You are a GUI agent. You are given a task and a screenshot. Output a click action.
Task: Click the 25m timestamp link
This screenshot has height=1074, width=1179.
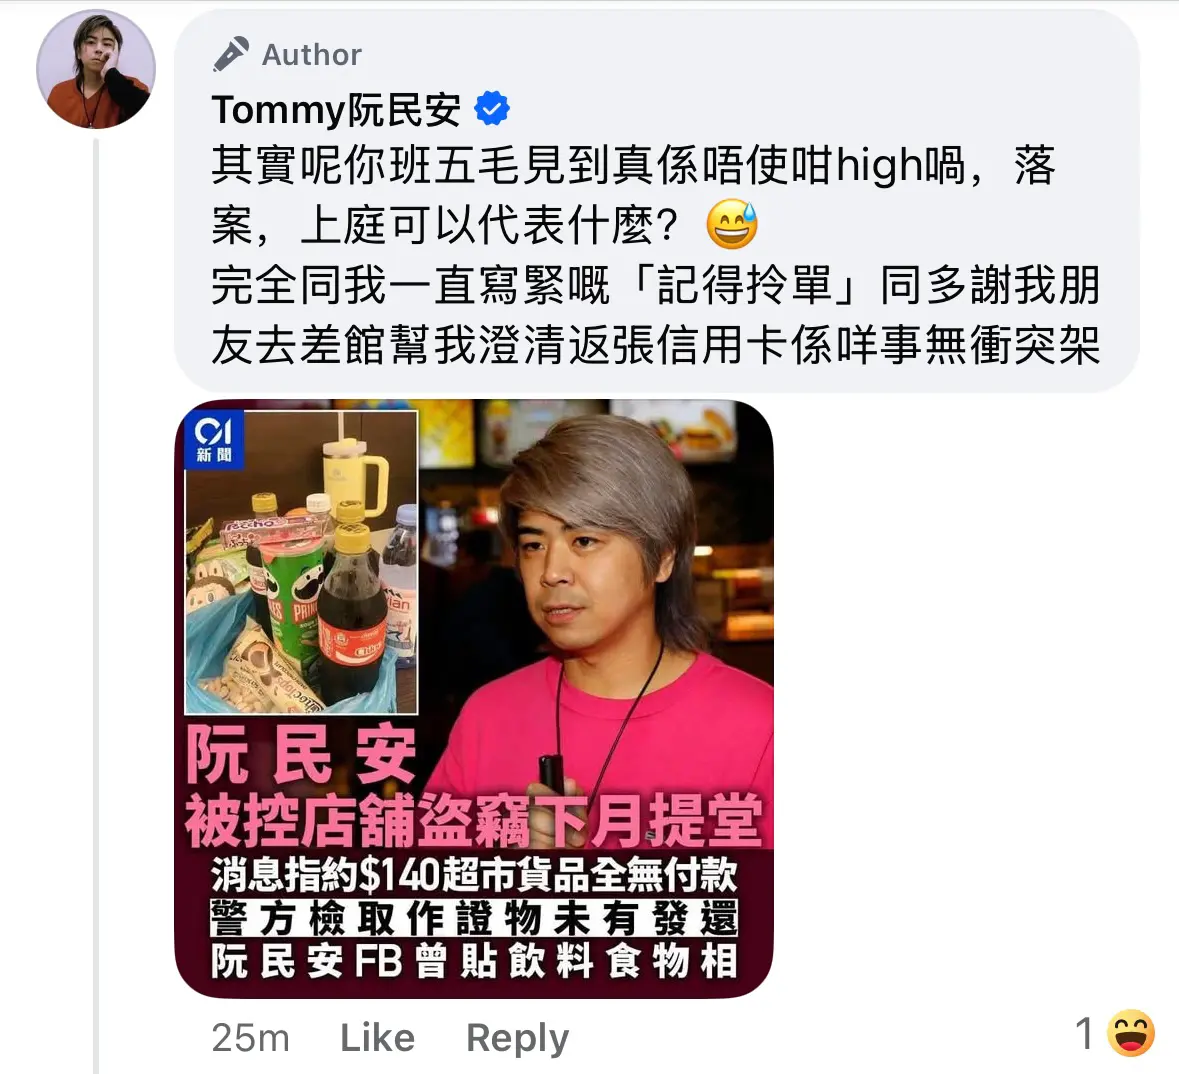click(250, 1038)
